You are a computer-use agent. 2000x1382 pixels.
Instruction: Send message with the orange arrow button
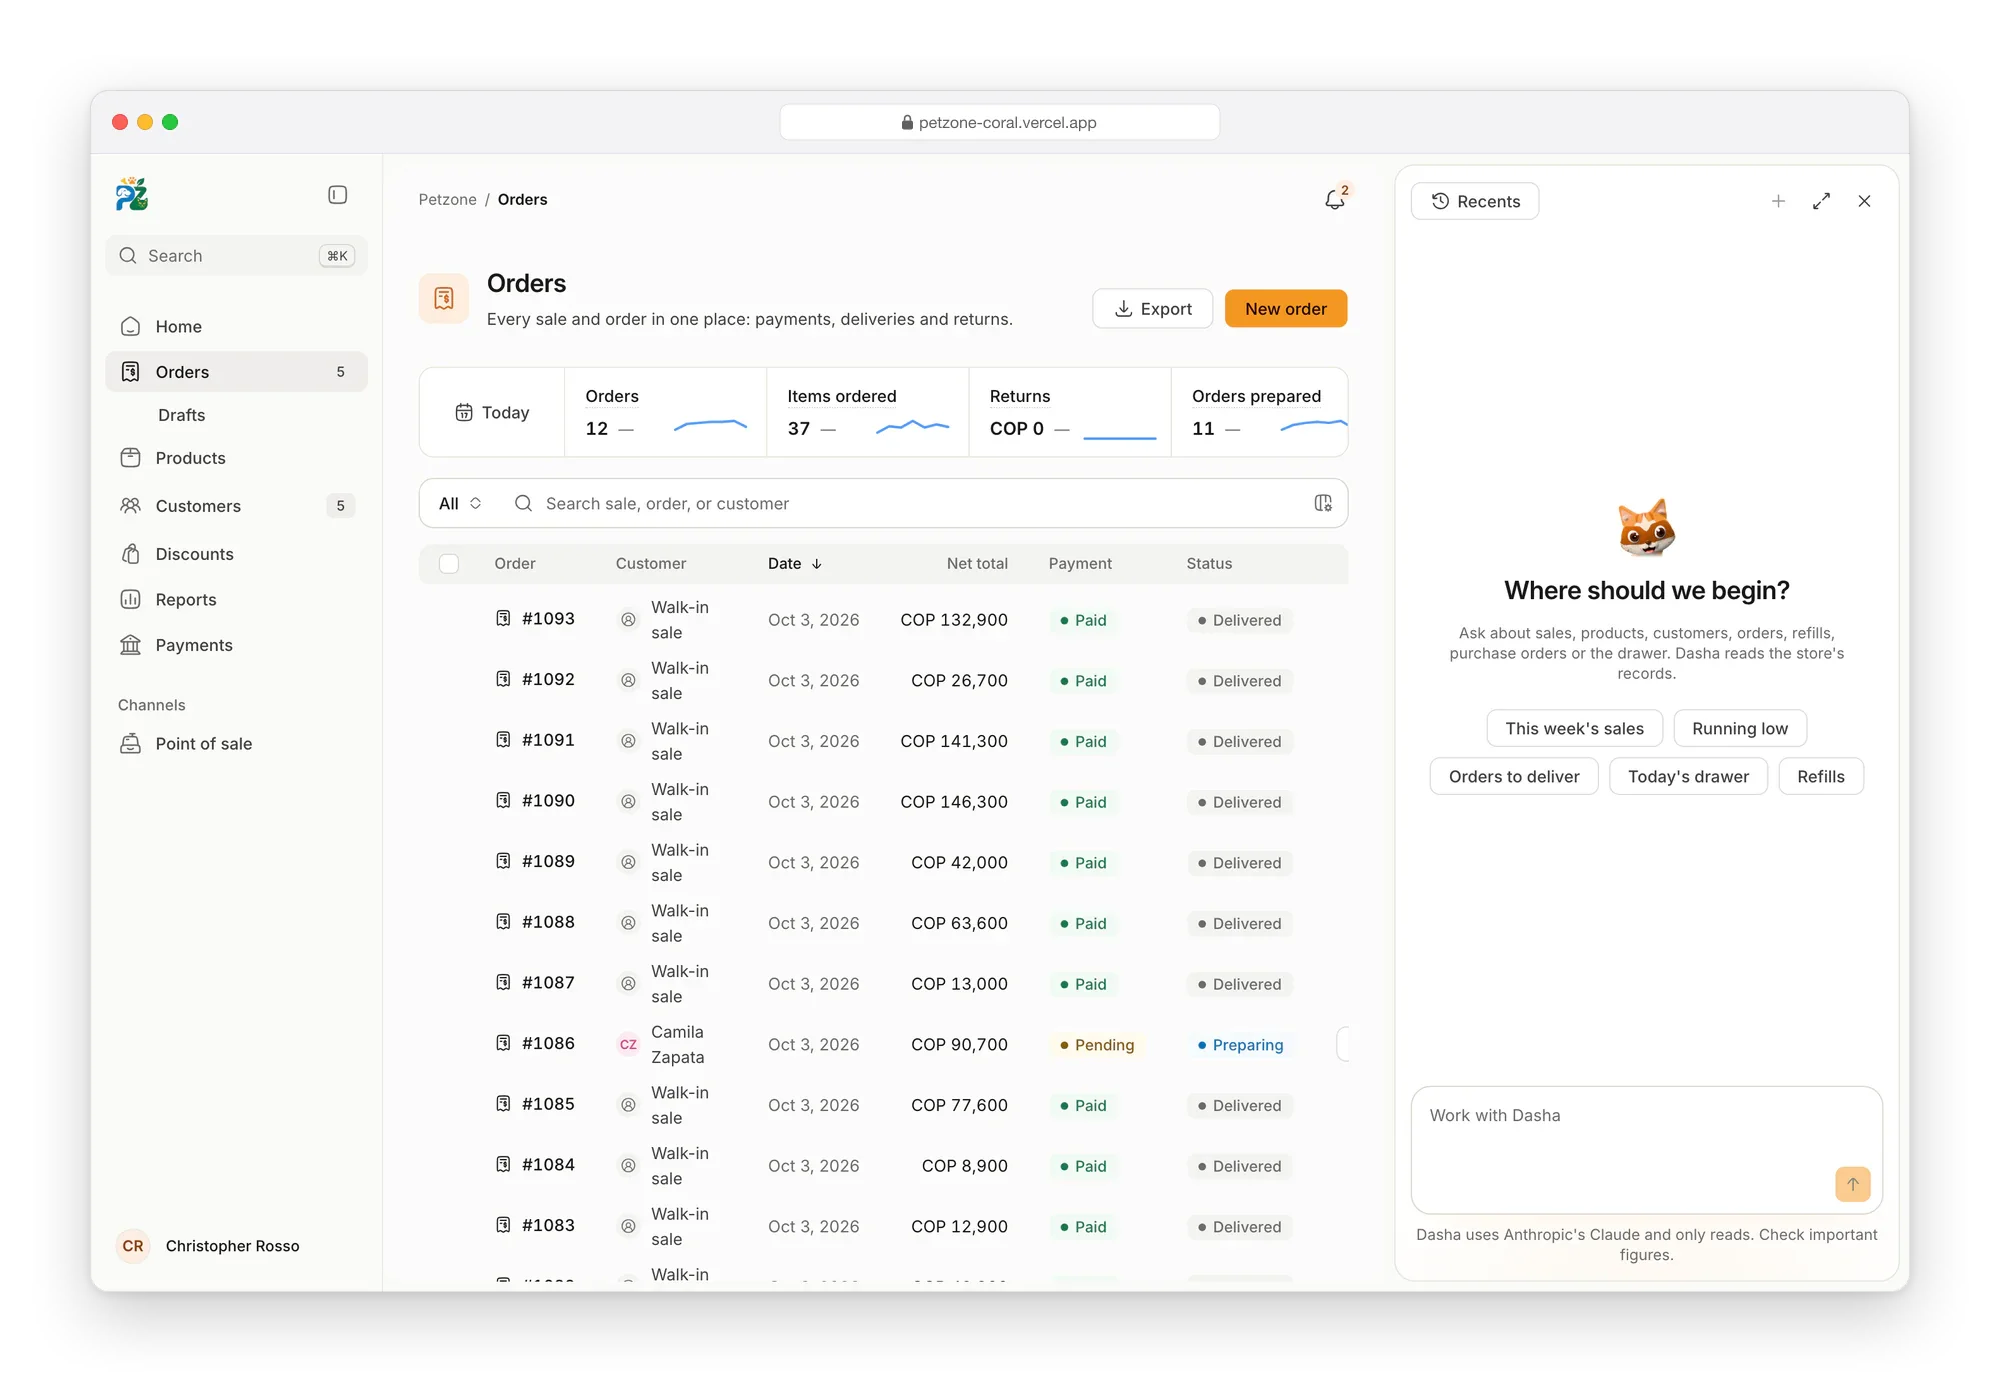1853,1184
